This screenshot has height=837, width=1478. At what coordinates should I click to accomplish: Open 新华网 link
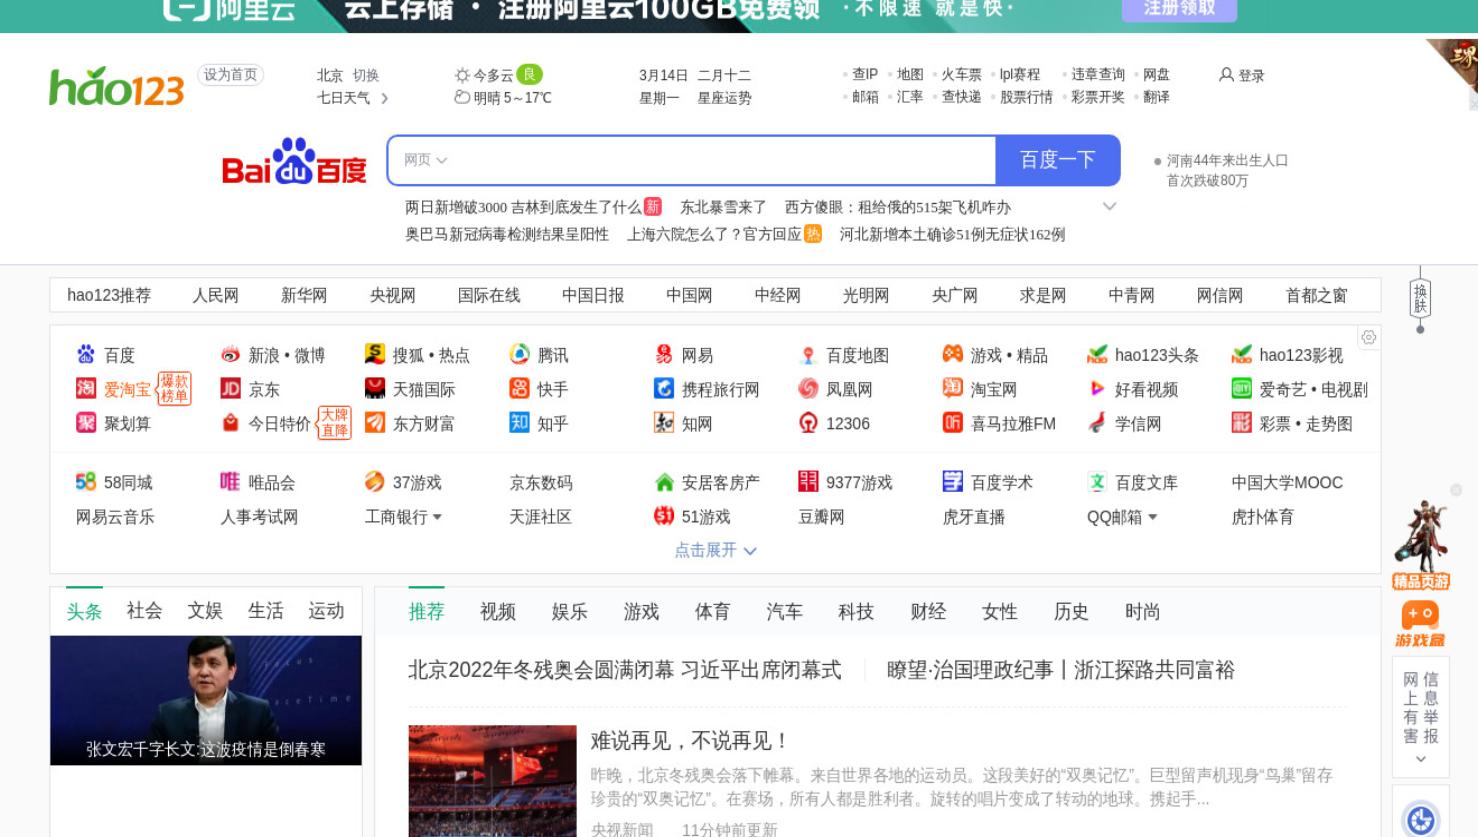click(304, 295)
